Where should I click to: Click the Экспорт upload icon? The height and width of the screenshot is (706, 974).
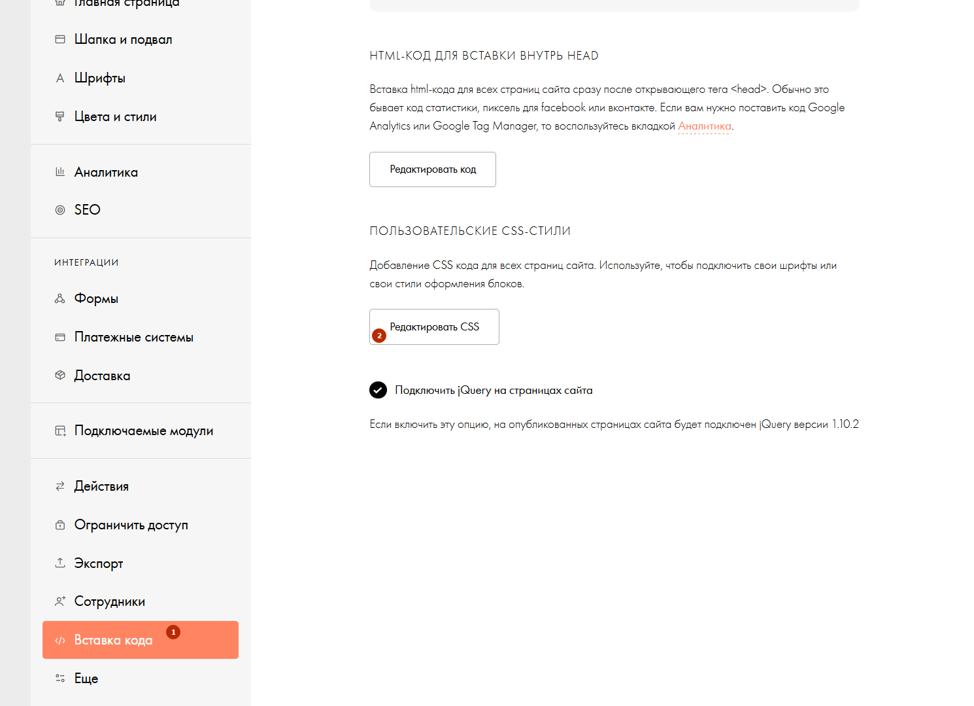coord(60,563)
